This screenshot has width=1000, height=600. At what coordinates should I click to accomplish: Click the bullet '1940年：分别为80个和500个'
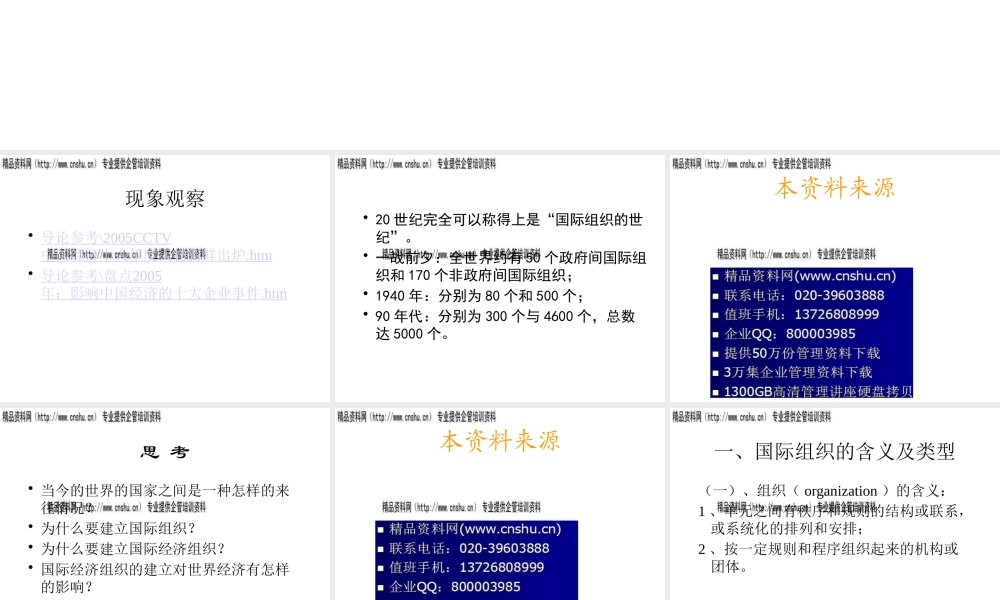tap(478, 296)
